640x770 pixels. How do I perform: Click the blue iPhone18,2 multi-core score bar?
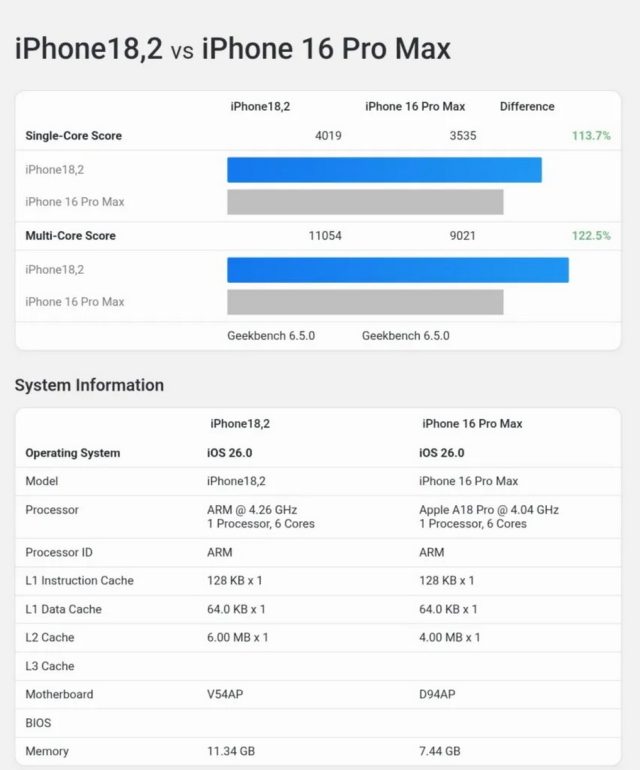tap(398, 270)
